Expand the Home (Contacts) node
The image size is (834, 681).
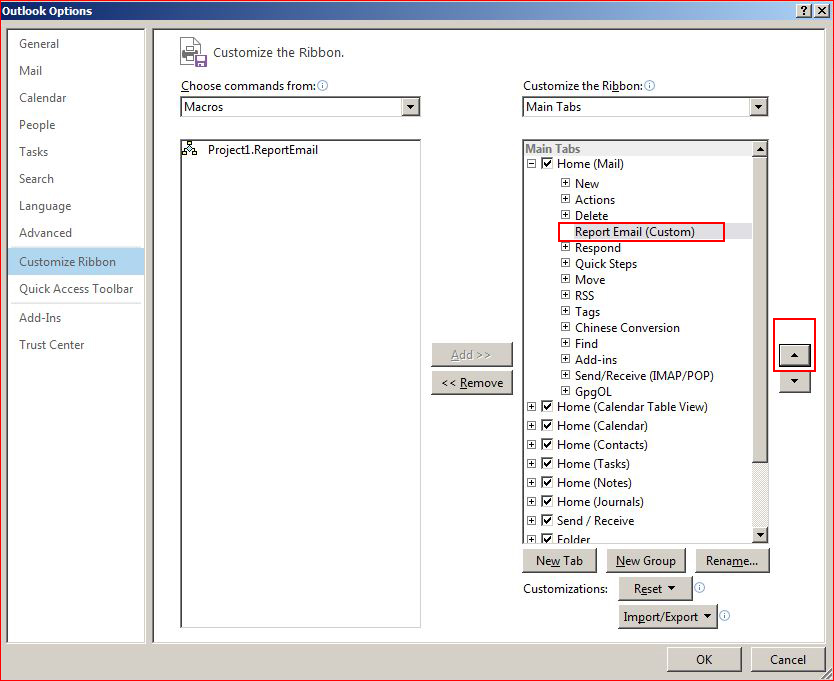[531, 445]
